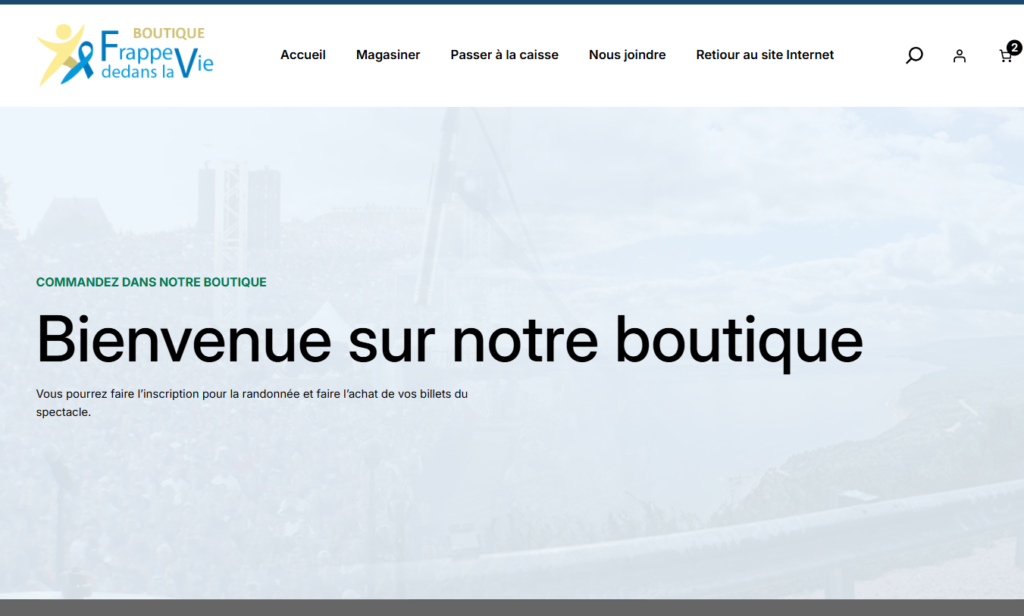Viewport: 1024px width, 616px height.
Task: Click the yellow figure in the logo
Action: (x=58, y=48)
